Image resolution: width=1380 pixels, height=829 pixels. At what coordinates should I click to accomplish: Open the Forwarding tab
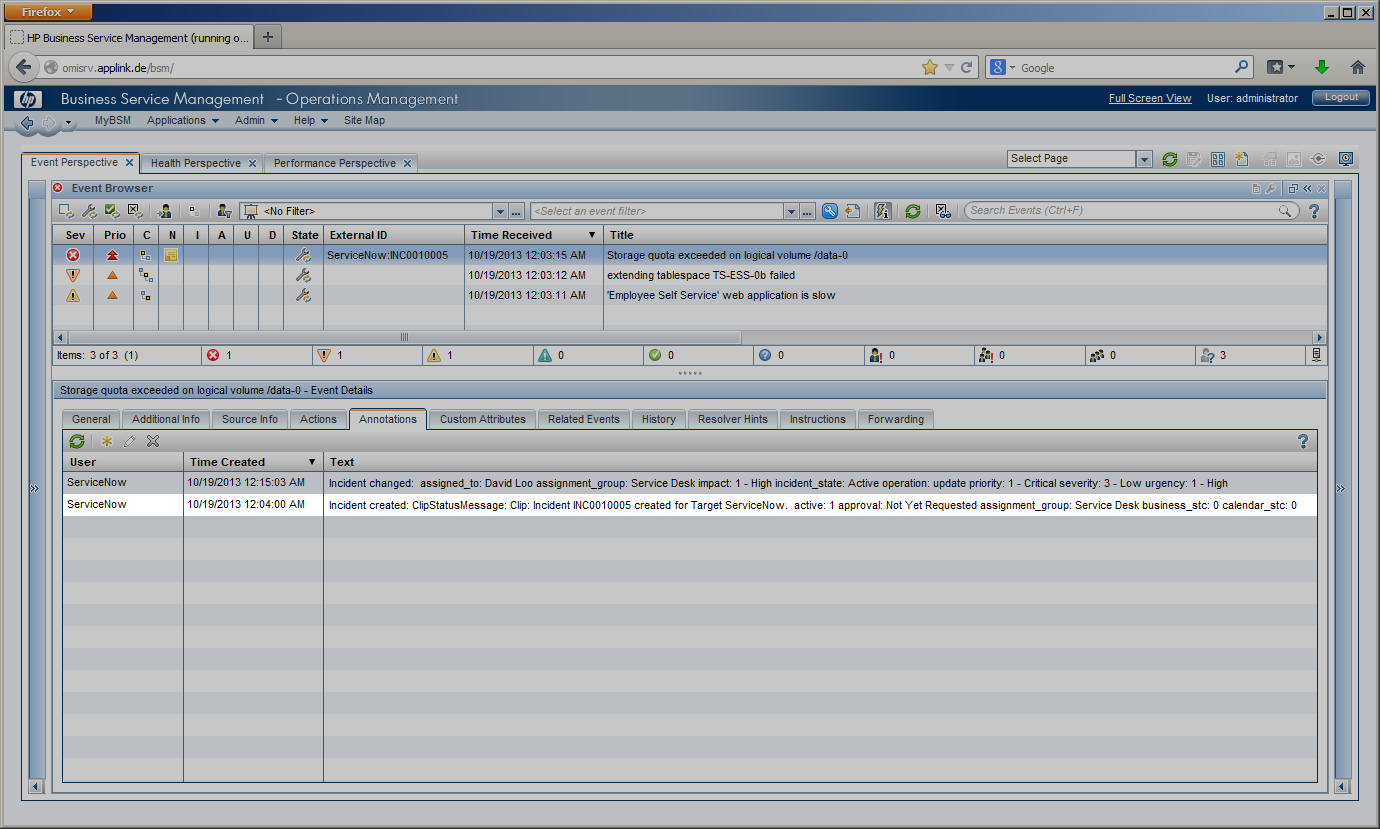[896, 419]
